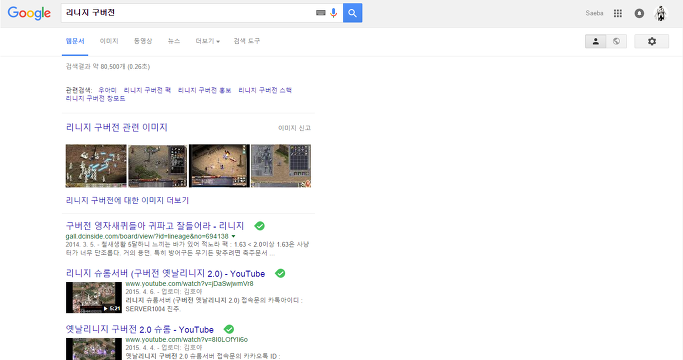Show private results with person icon
The height and width of the screenshot is (360, 683).
(x=595, y=41)
